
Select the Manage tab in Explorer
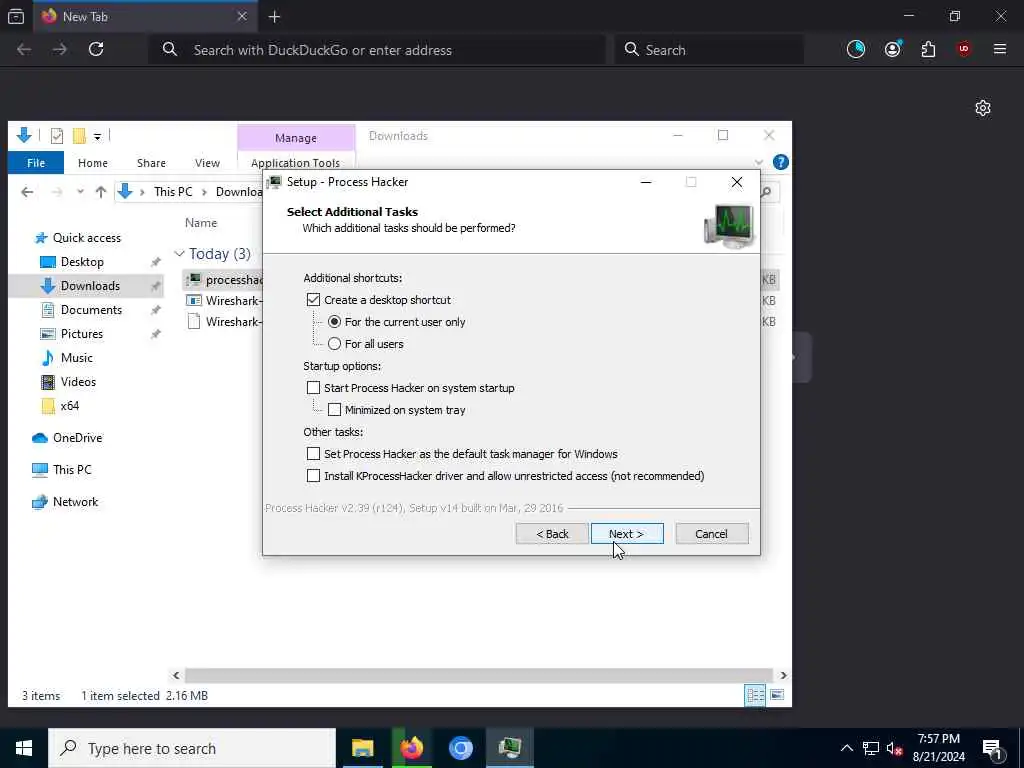(x=296, y=138)
